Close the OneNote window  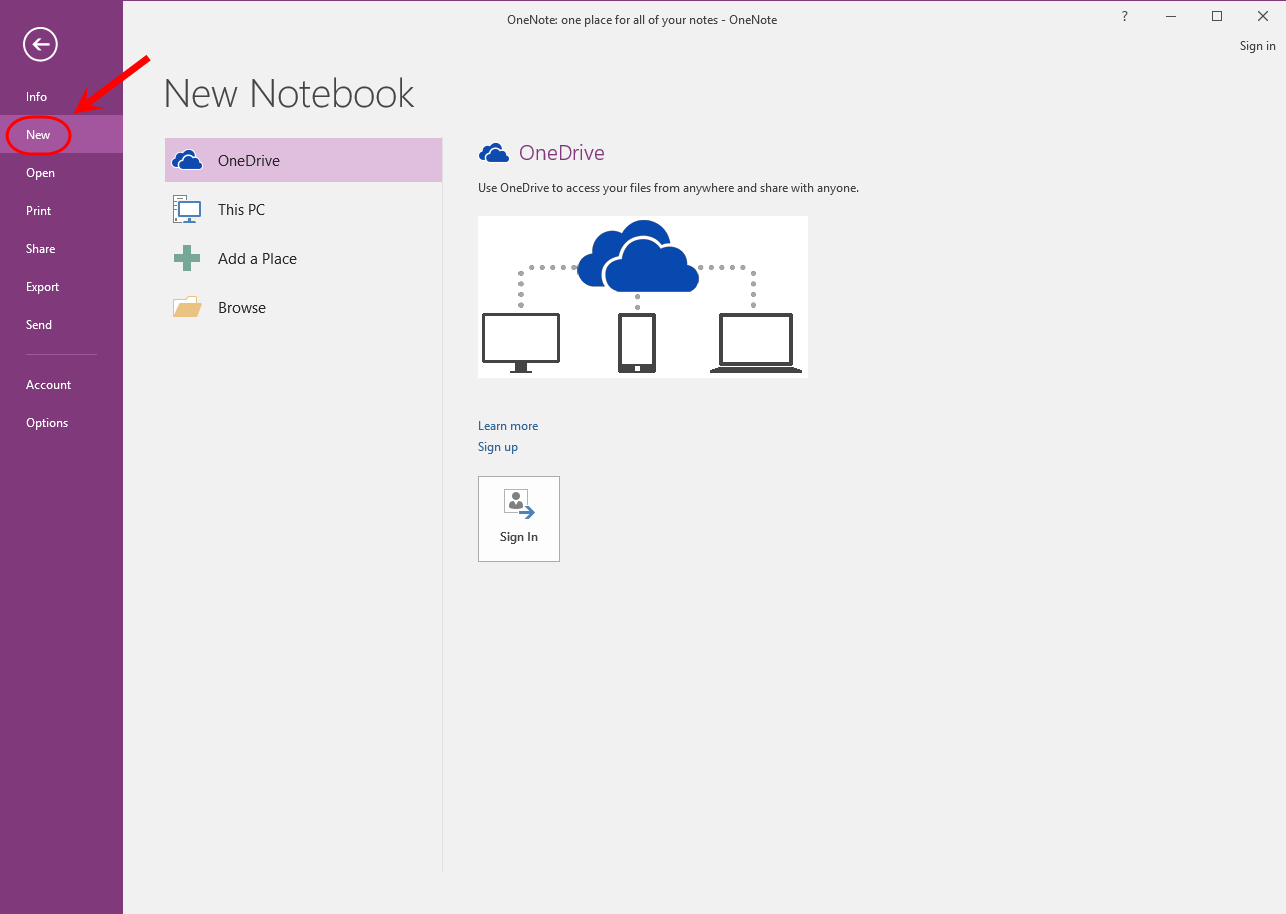[x=1263, y=16]
